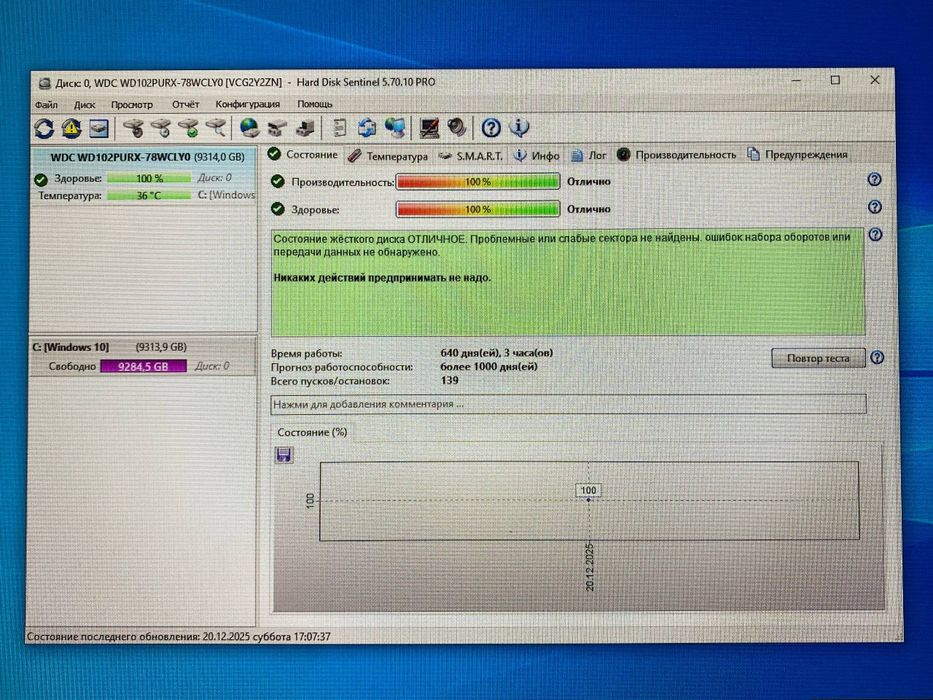
Task: Open the Конфигурация menu
Action: 248,104
